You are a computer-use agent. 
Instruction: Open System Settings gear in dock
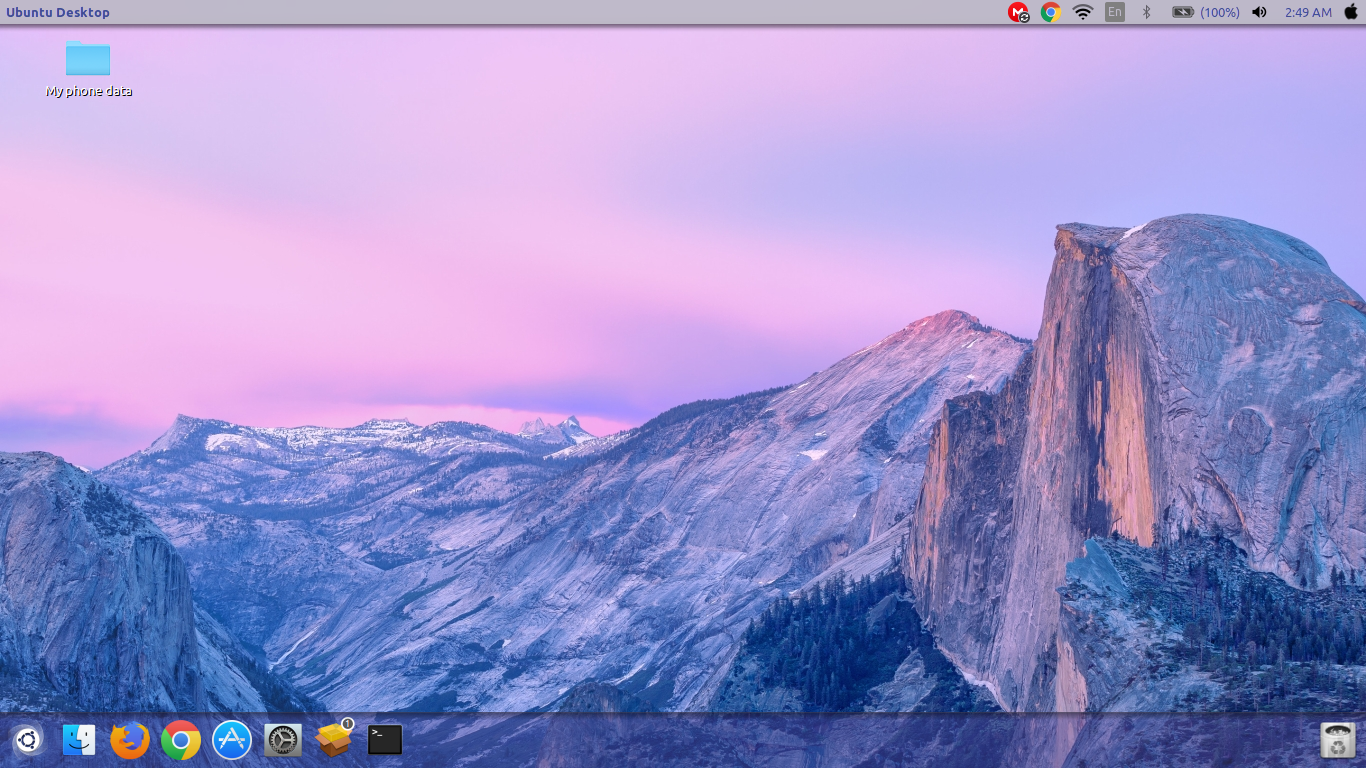[283, 741]
